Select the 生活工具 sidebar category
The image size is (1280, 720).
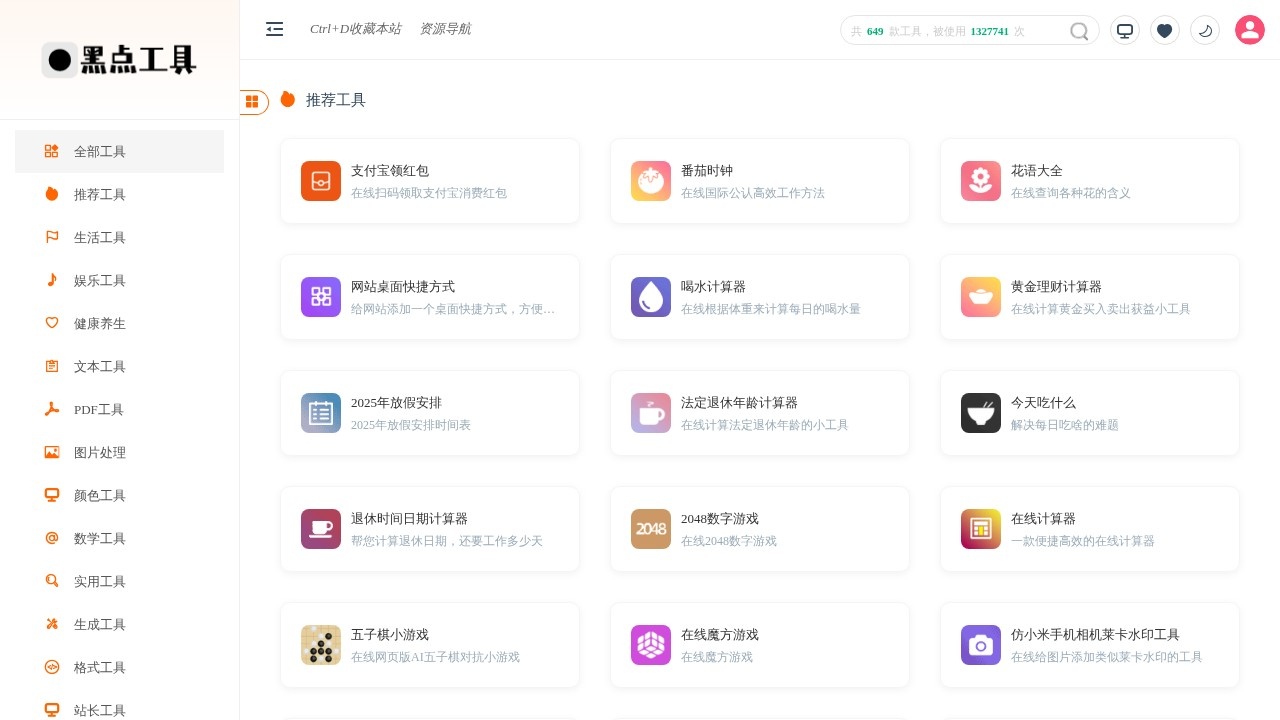[99, 237]
